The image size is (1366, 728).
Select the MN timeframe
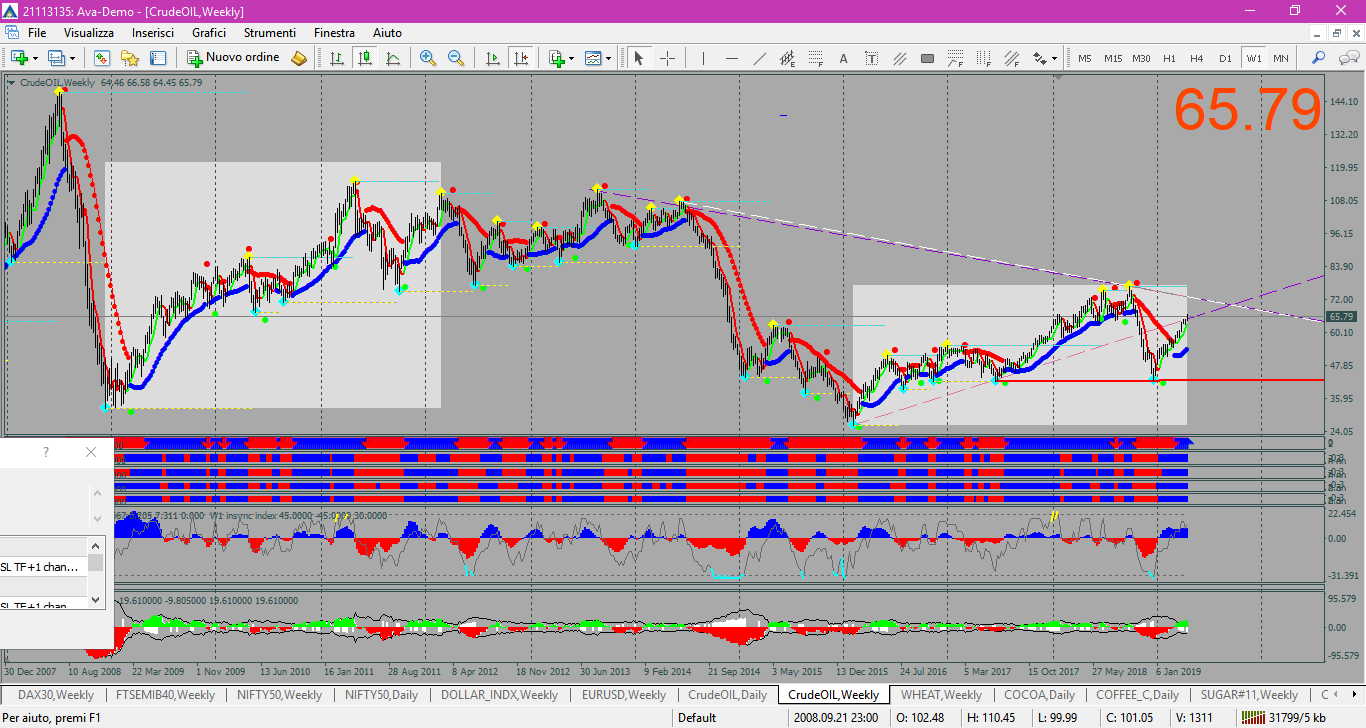[x=1280, y=58]
